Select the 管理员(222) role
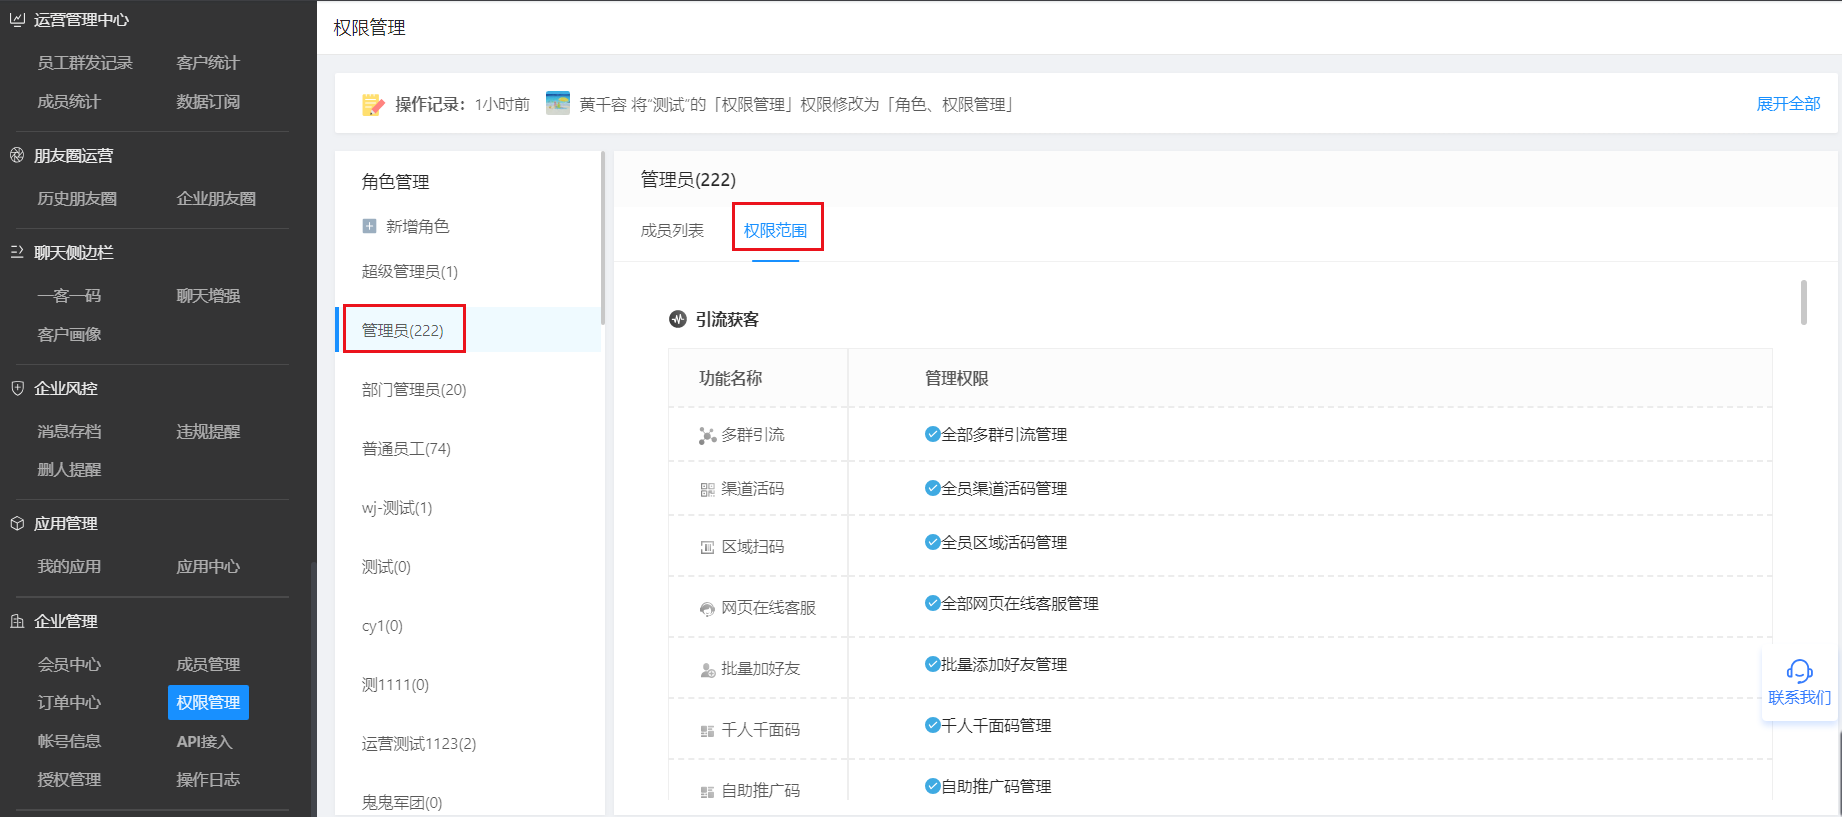Image resolution: width=1842 pixels, height=817 pixels. coord(402,330)
